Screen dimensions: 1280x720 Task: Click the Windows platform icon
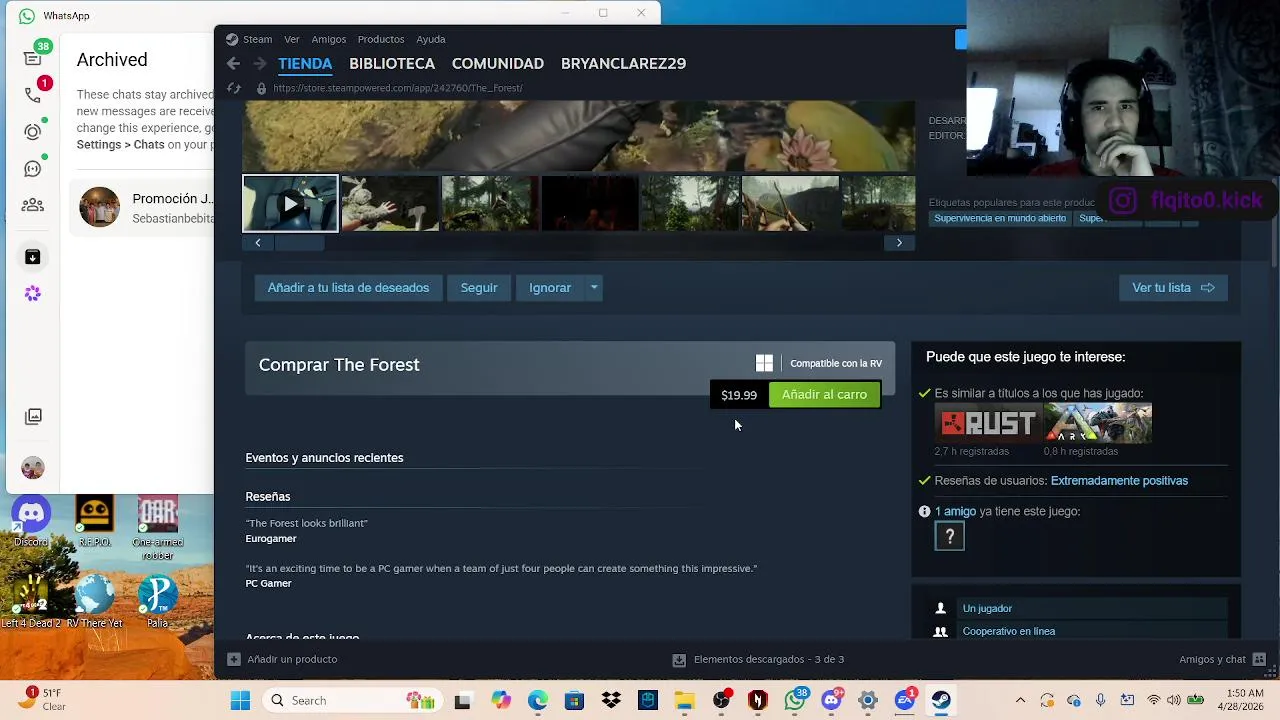(764, 364)
